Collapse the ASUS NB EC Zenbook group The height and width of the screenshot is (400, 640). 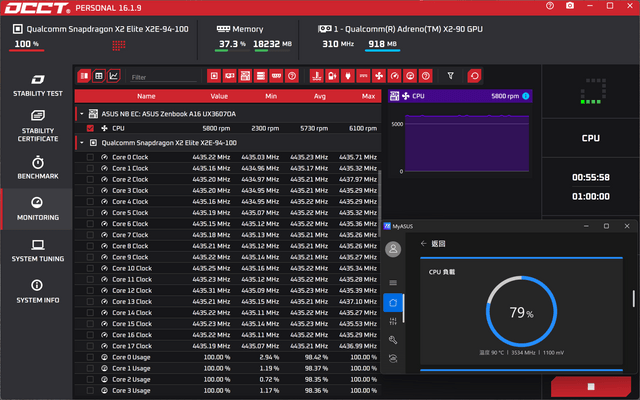[x=82, y=114]
